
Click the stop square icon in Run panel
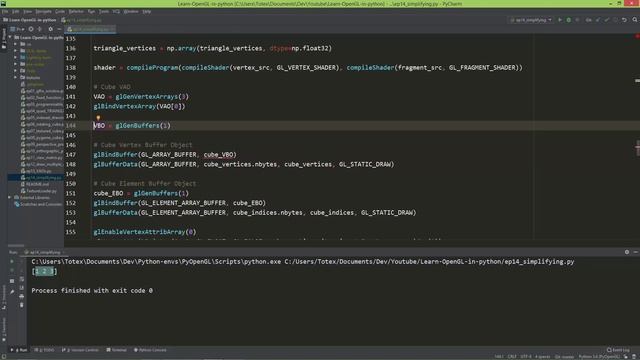[12, 281]
